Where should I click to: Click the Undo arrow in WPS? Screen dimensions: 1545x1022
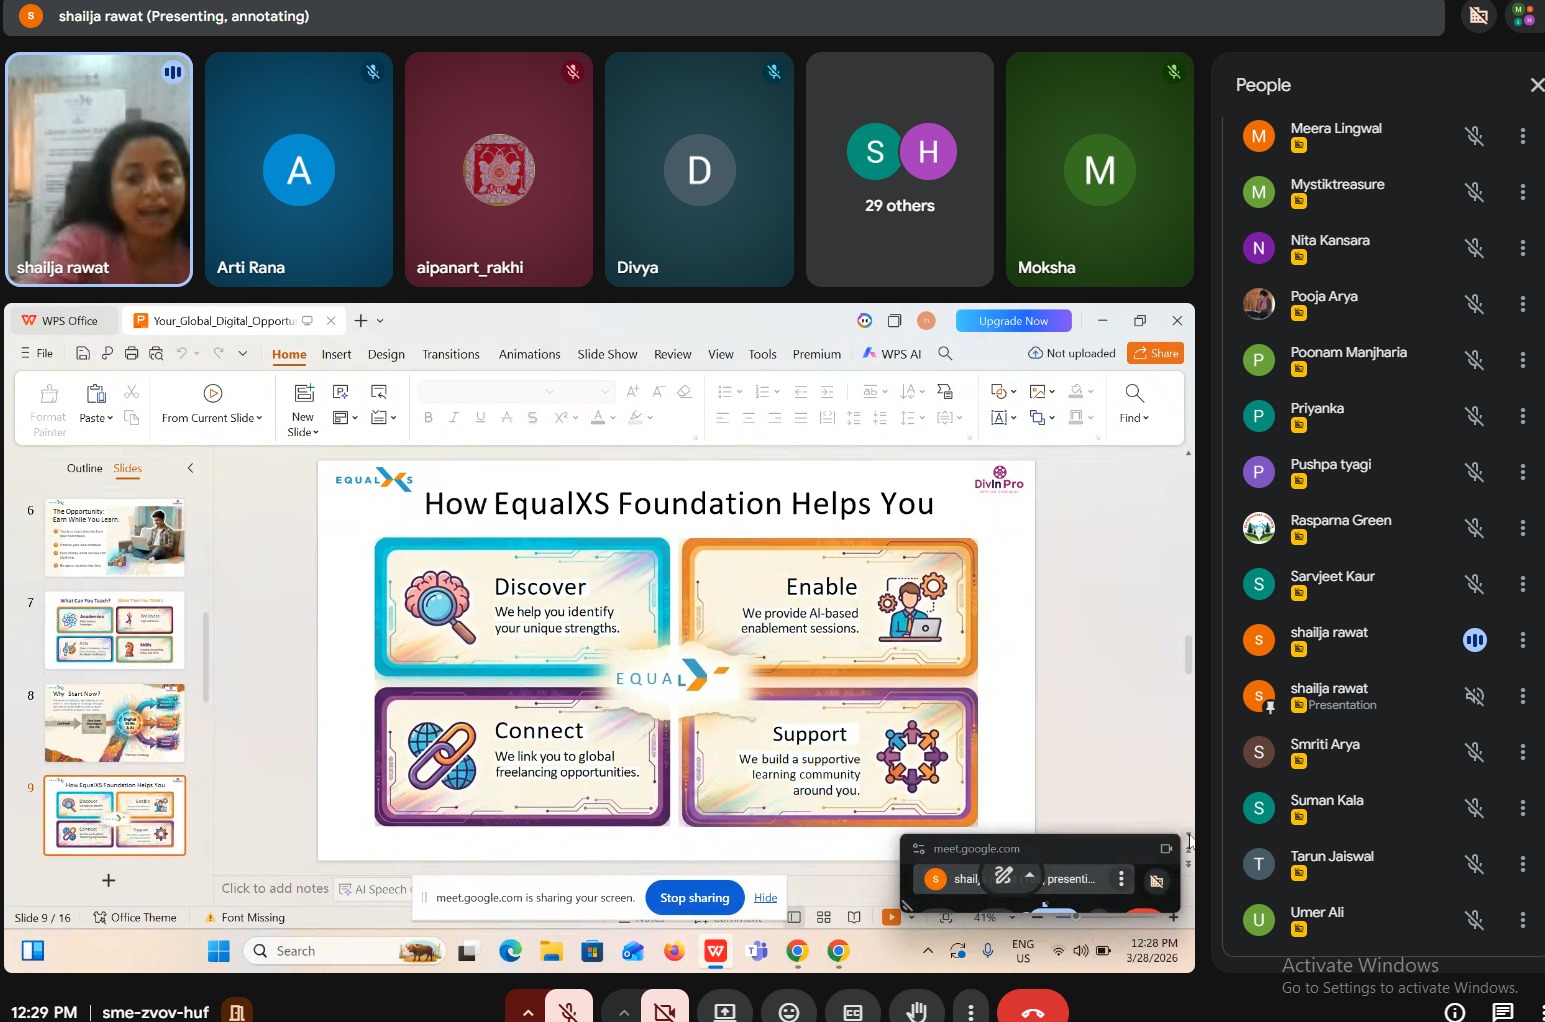click(182, 353)
